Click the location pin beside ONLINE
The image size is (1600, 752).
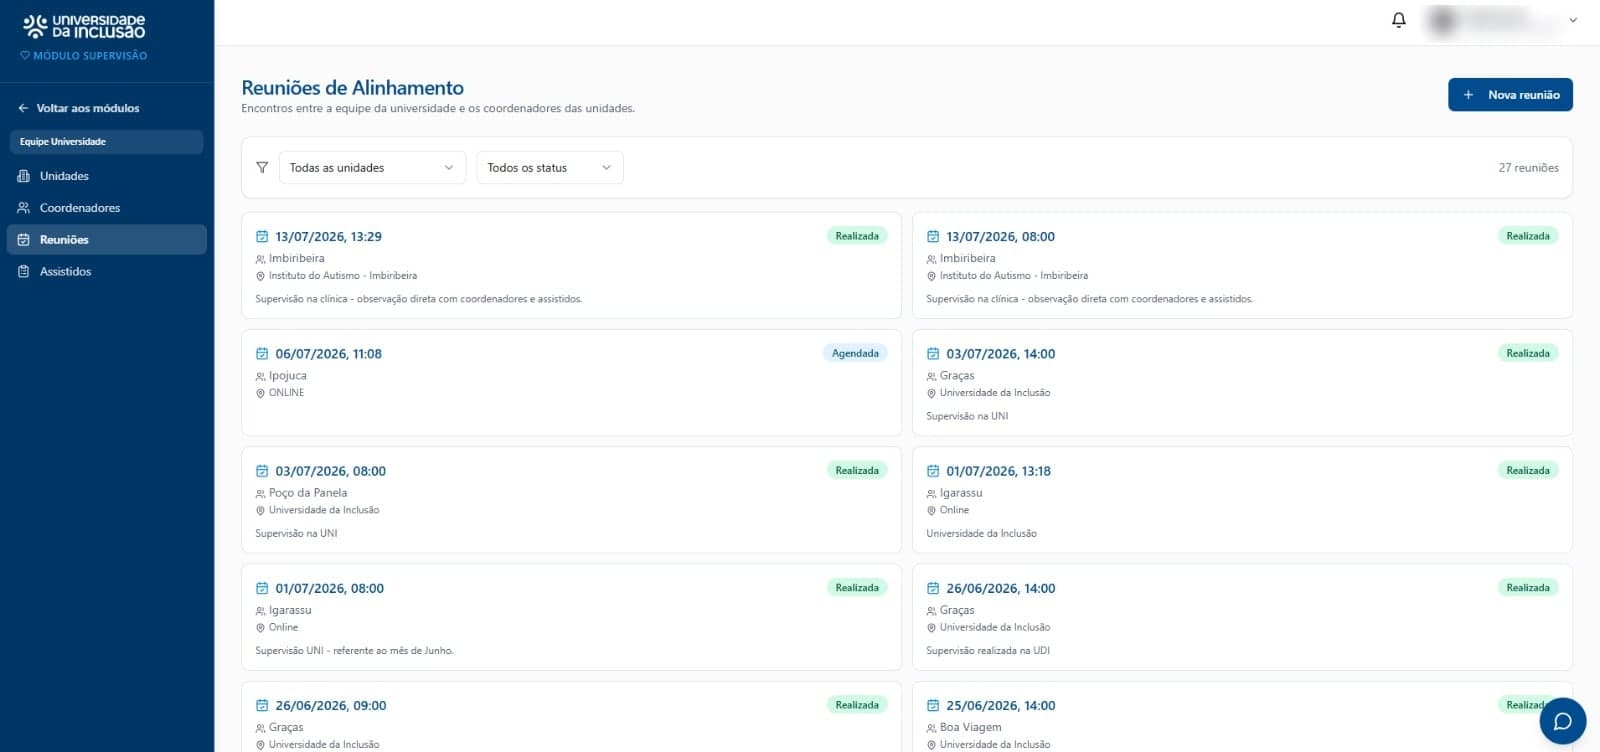click(260, 394)
